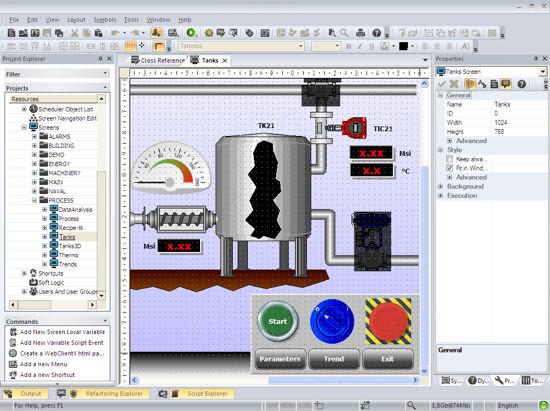Image resolution: width=550 pixels, height=411 pixels.
Task: Collapse the General property group
Action: point(441,95)
